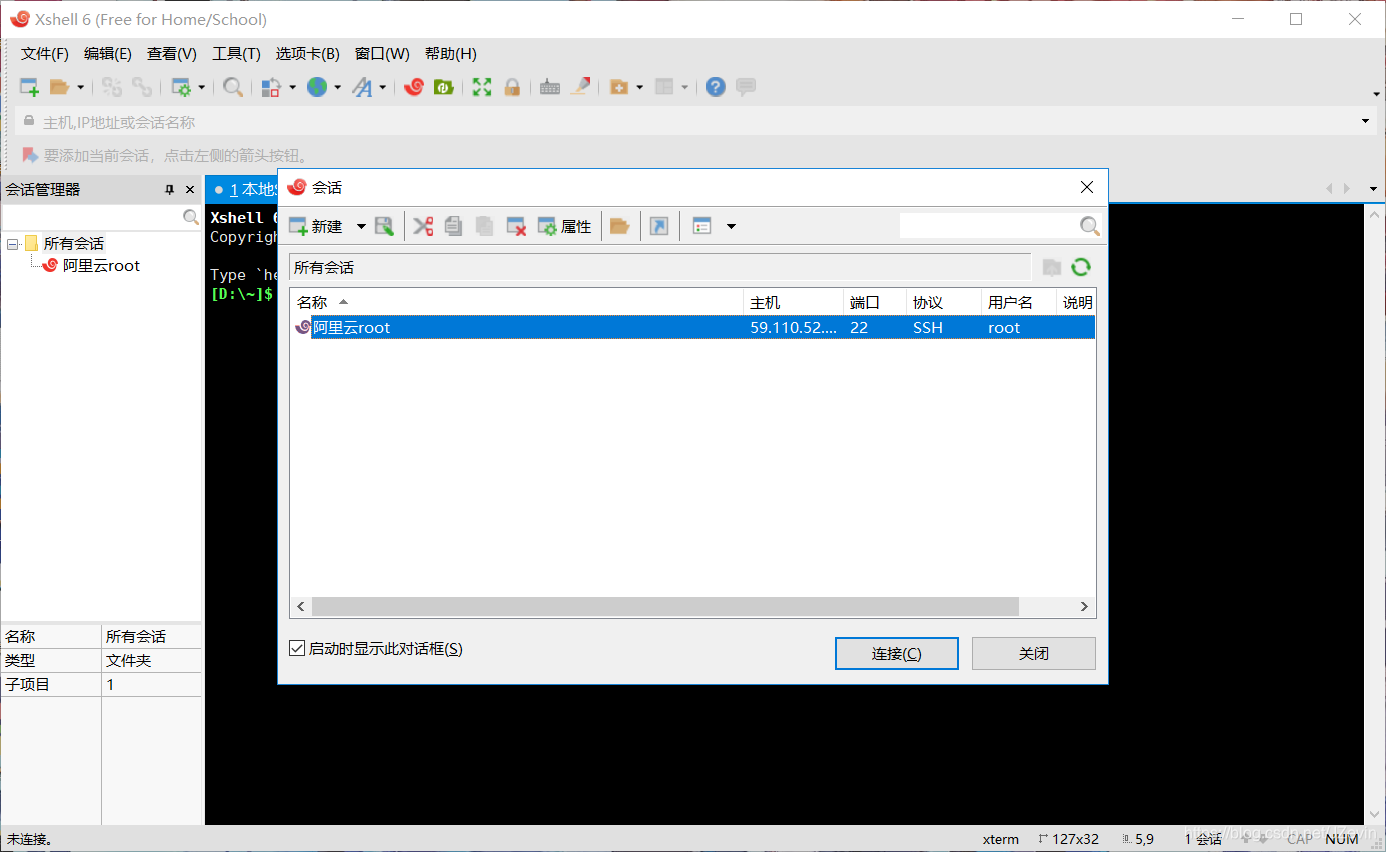Viewport: 1386px width, 852px height.
Task: Open the dropdown arrow next to 新建
Action: pyautogui.click(x=361, y=227)
